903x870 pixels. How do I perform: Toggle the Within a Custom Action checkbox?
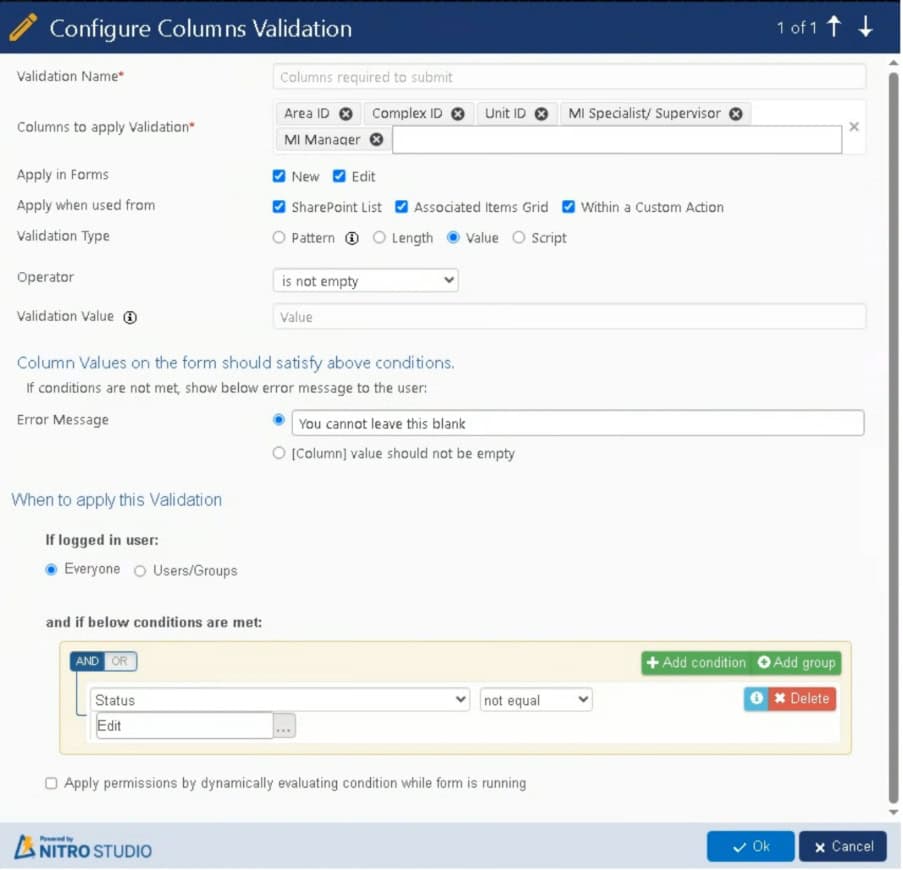point(568,207)
